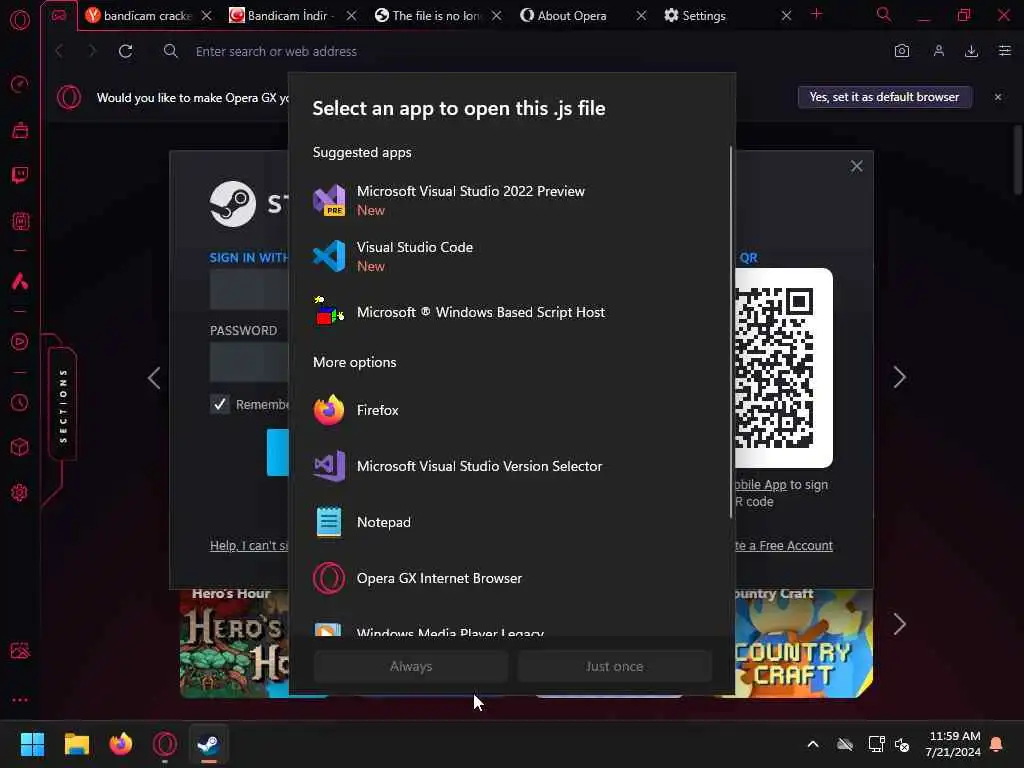
Task: Click the Always button
Action: pyautogui.click(x=411, y=666)
